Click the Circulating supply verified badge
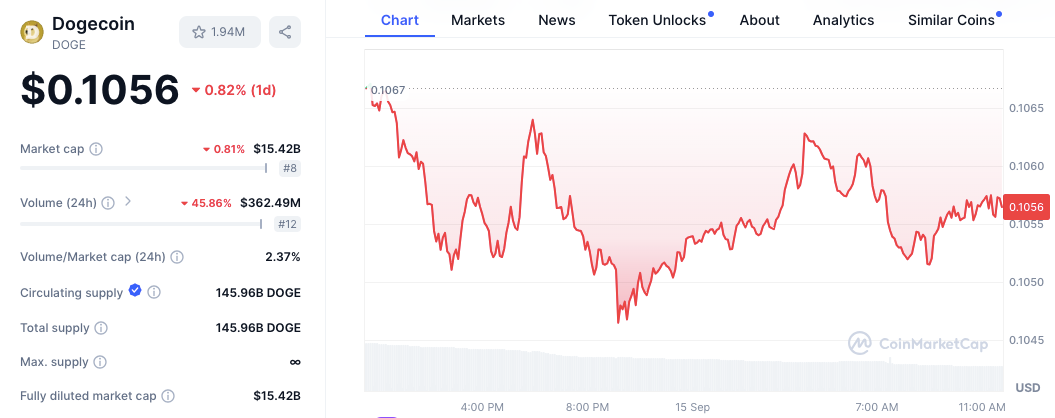 tap(135, 291)
